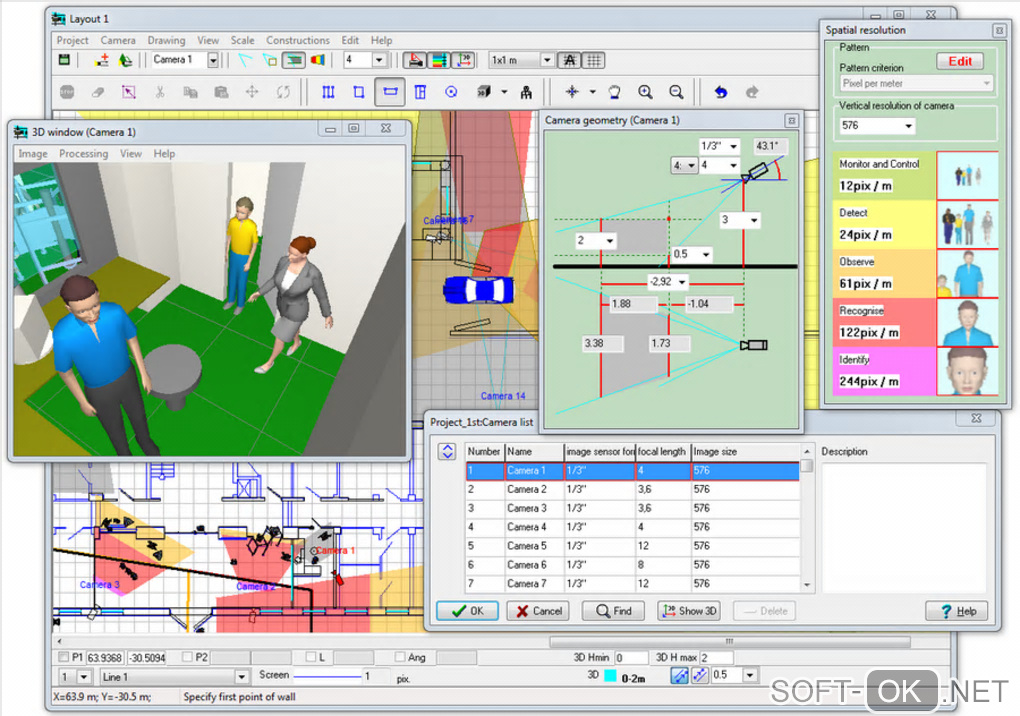Click the Zoom In magnifier icon
Screen dimensions: 1020x716
point(645,92)
